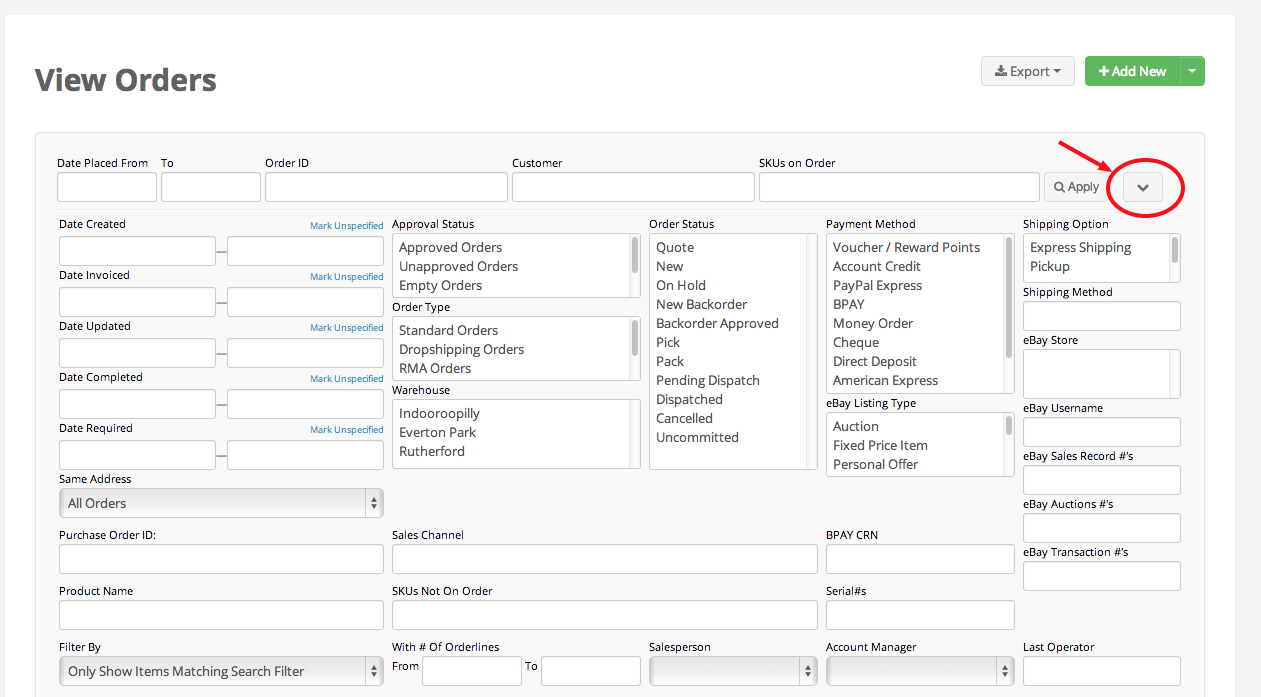The width and height of the screenshot is (1261, 697).
Task: Select Pending Dispatch order status
Action: coord(708,380)
